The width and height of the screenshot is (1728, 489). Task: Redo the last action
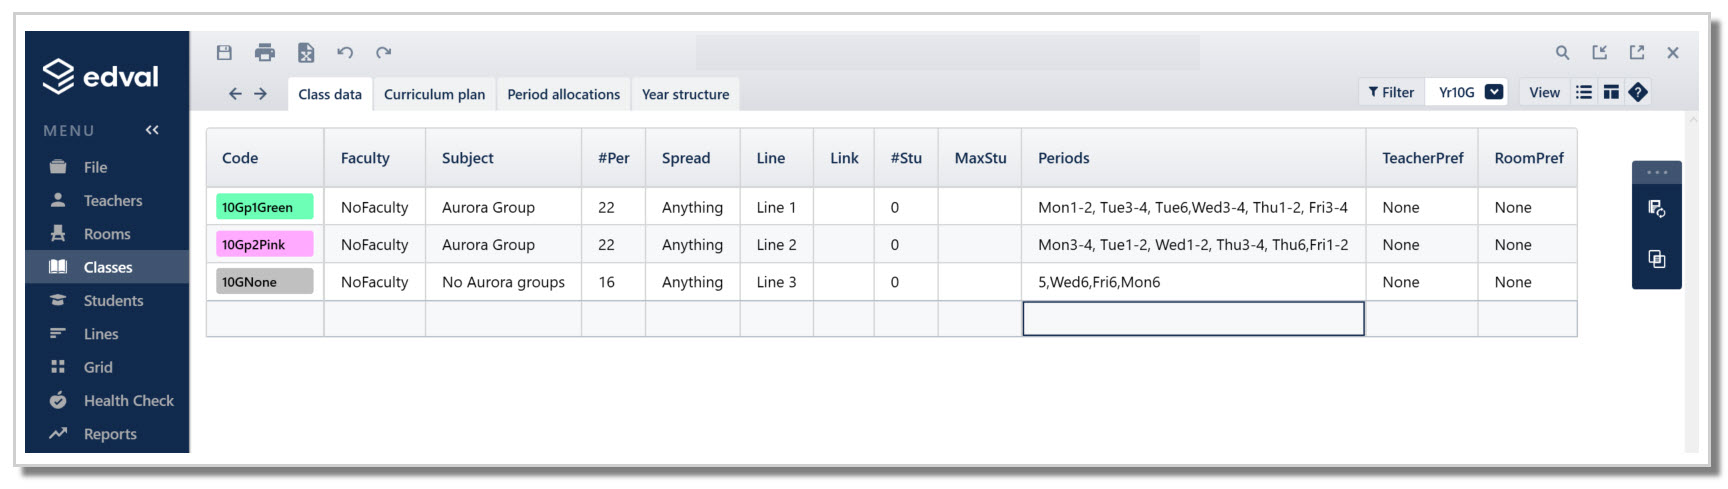[383, 53]
